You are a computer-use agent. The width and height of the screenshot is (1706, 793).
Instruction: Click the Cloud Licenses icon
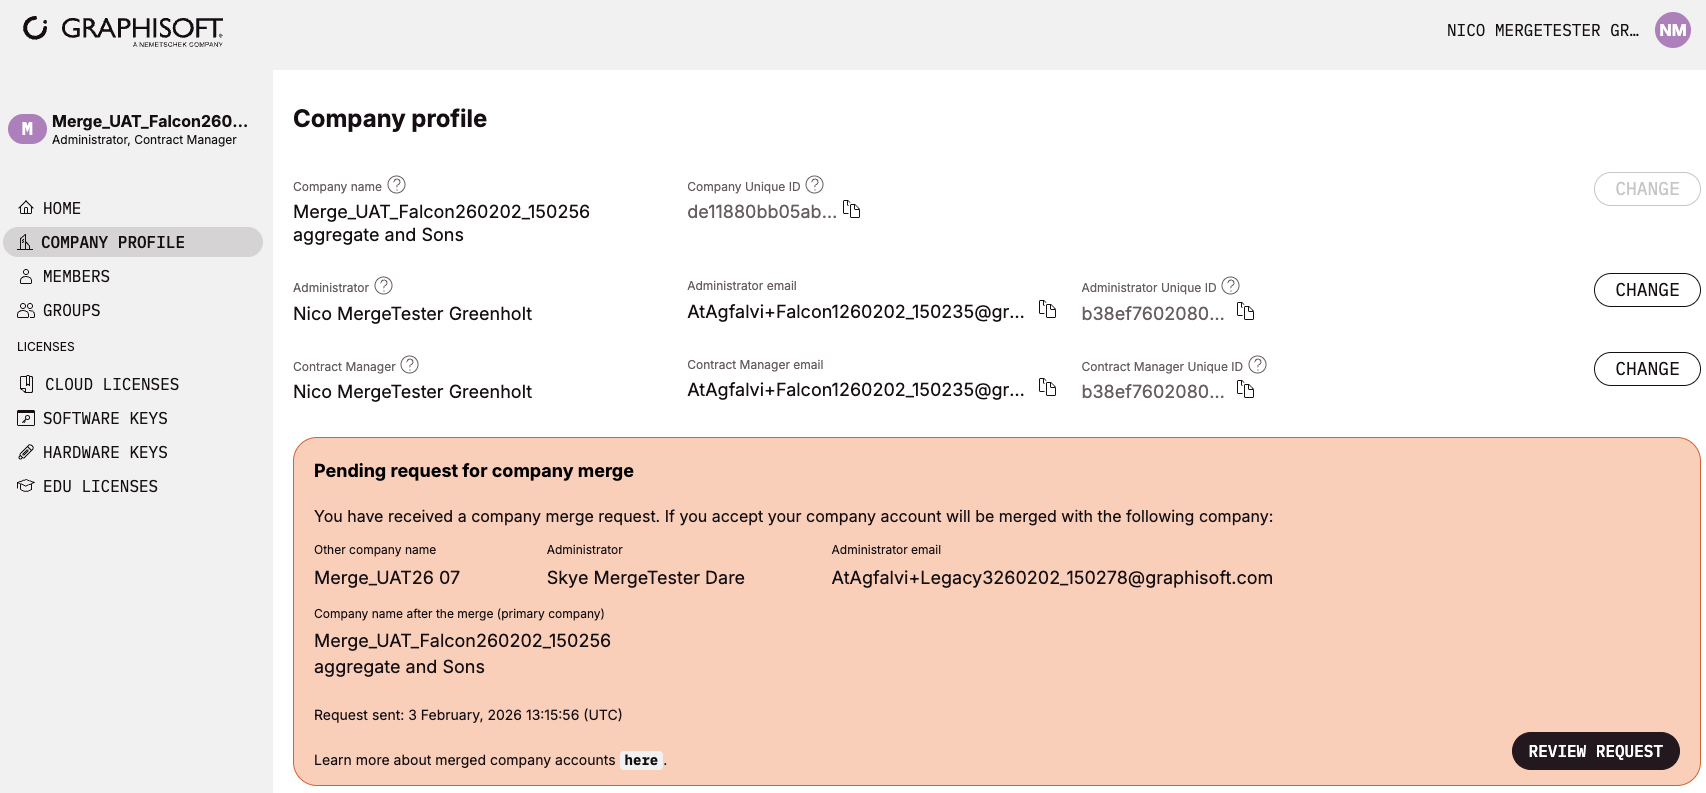pos(27,384)
